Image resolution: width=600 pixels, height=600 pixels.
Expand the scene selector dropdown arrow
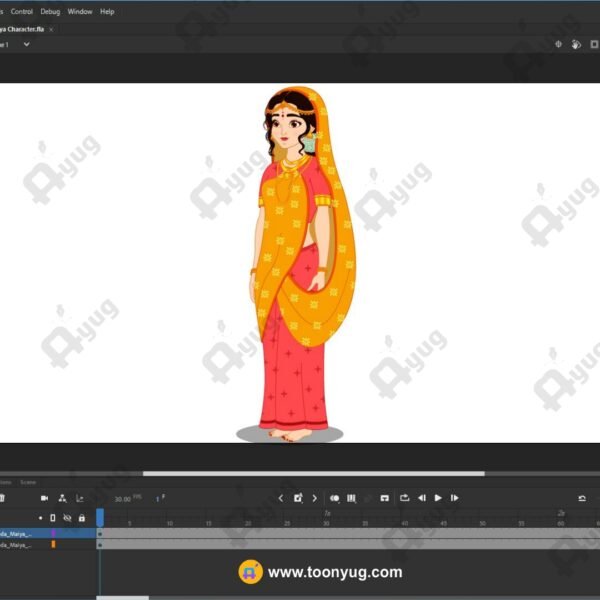tap(26, 44)
